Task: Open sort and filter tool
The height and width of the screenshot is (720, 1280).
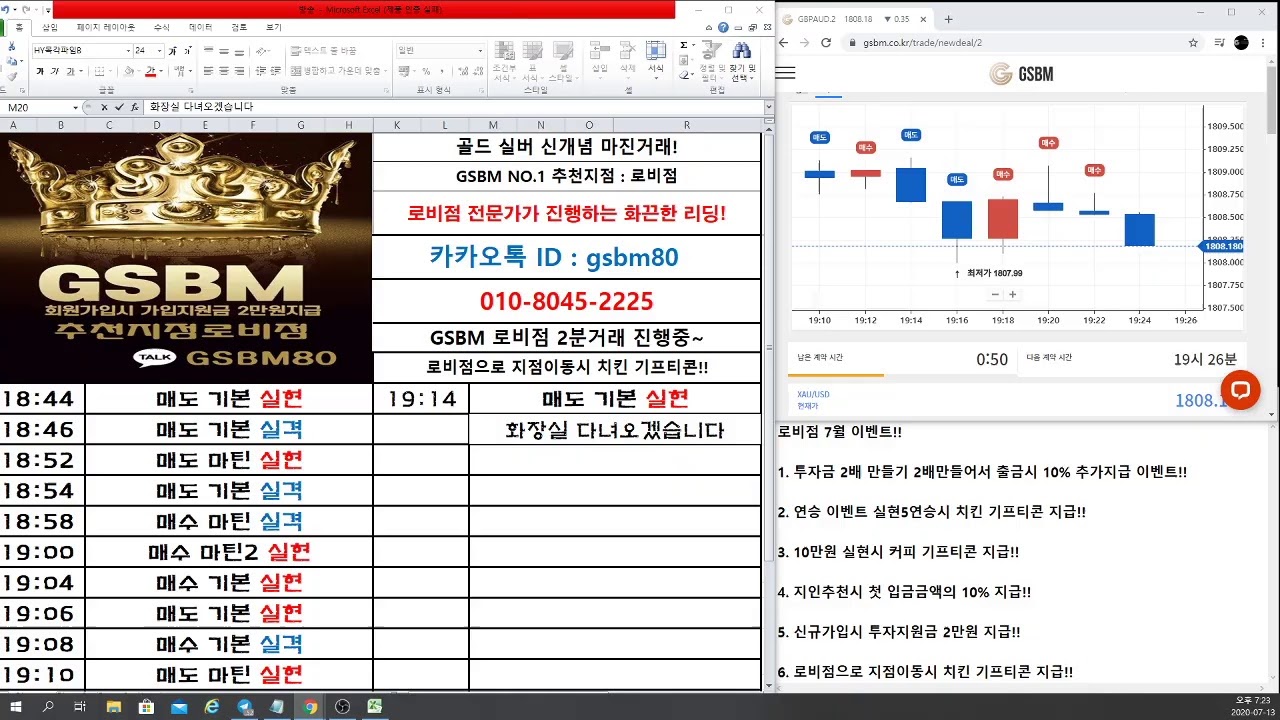Action: tap(710, 62)
